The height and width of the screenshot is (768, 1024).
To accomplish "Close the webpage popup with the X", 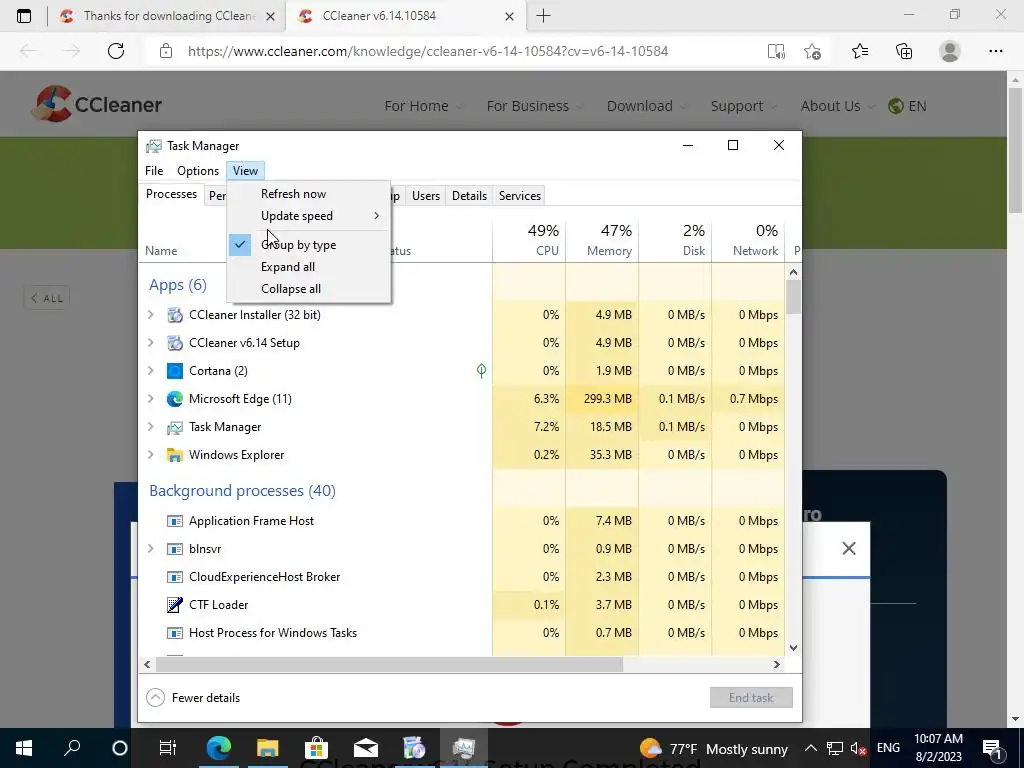I will (x=849, y=549).
